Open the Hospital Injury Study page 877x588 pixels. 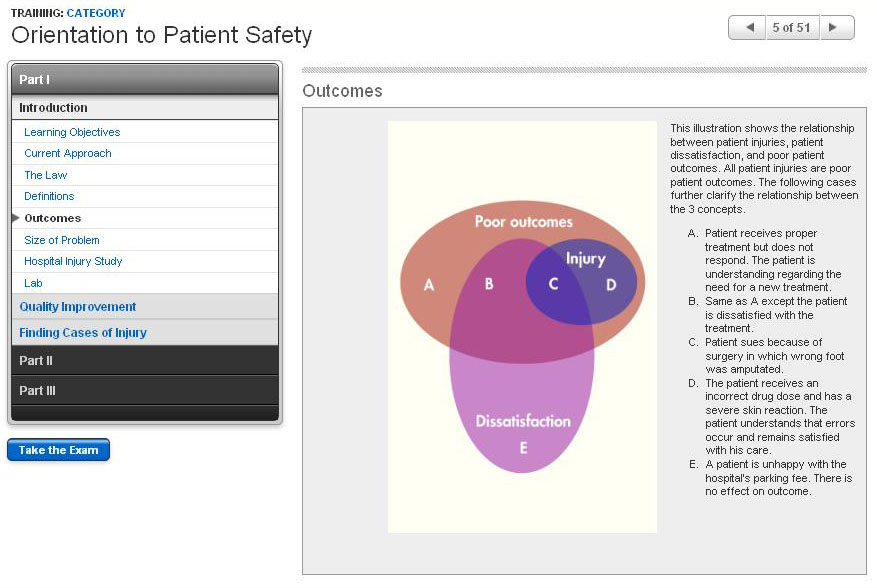point(73,261)
